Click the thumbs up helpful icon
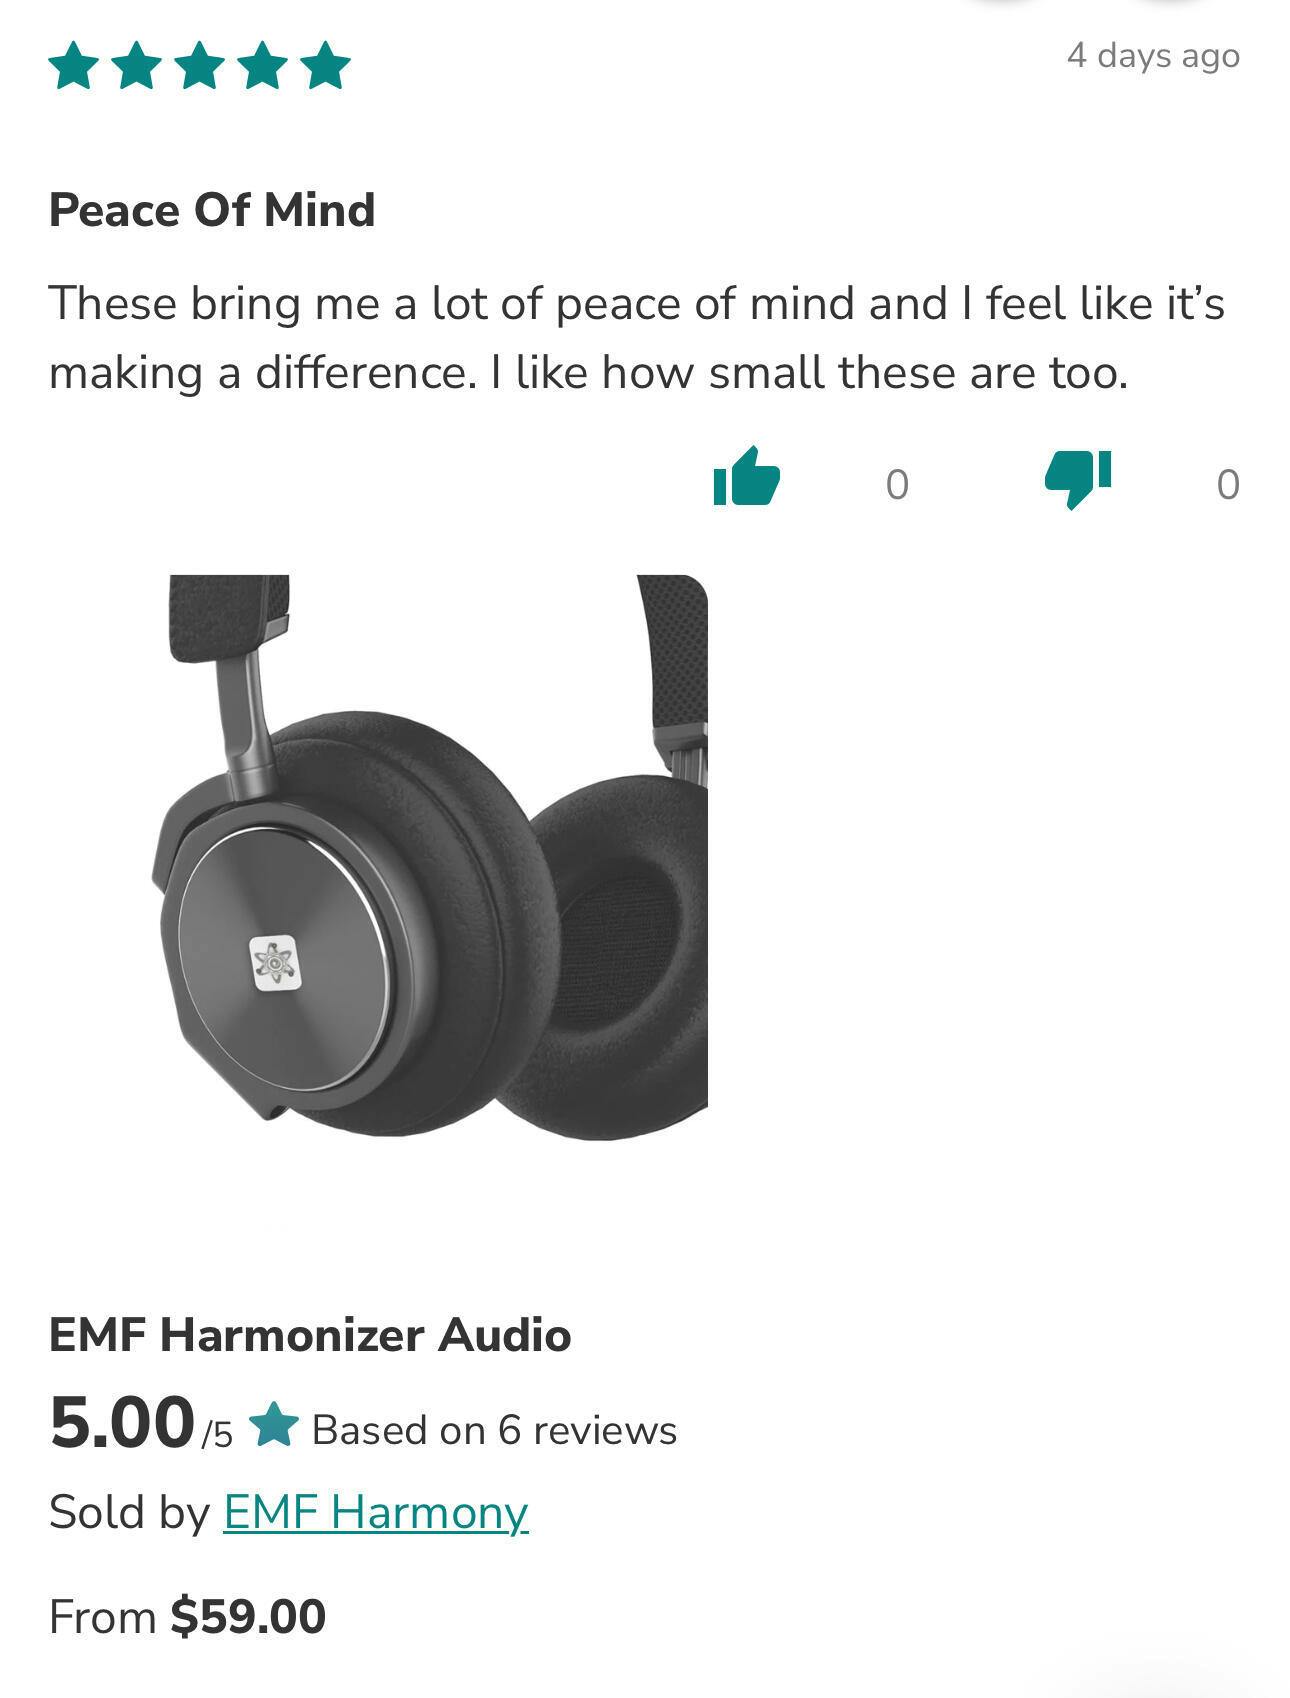This screenshot has height=1698, width=1290. 746,476
